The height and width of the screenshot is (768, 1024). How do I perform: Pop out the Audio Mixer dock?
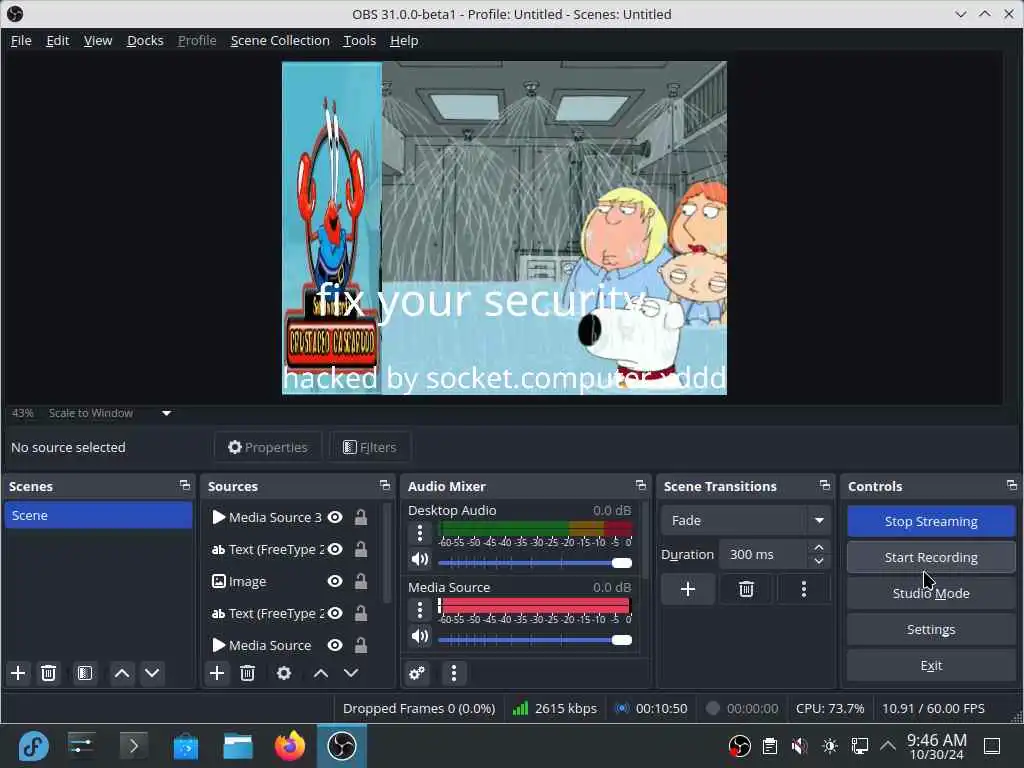[x=641, y=485]
